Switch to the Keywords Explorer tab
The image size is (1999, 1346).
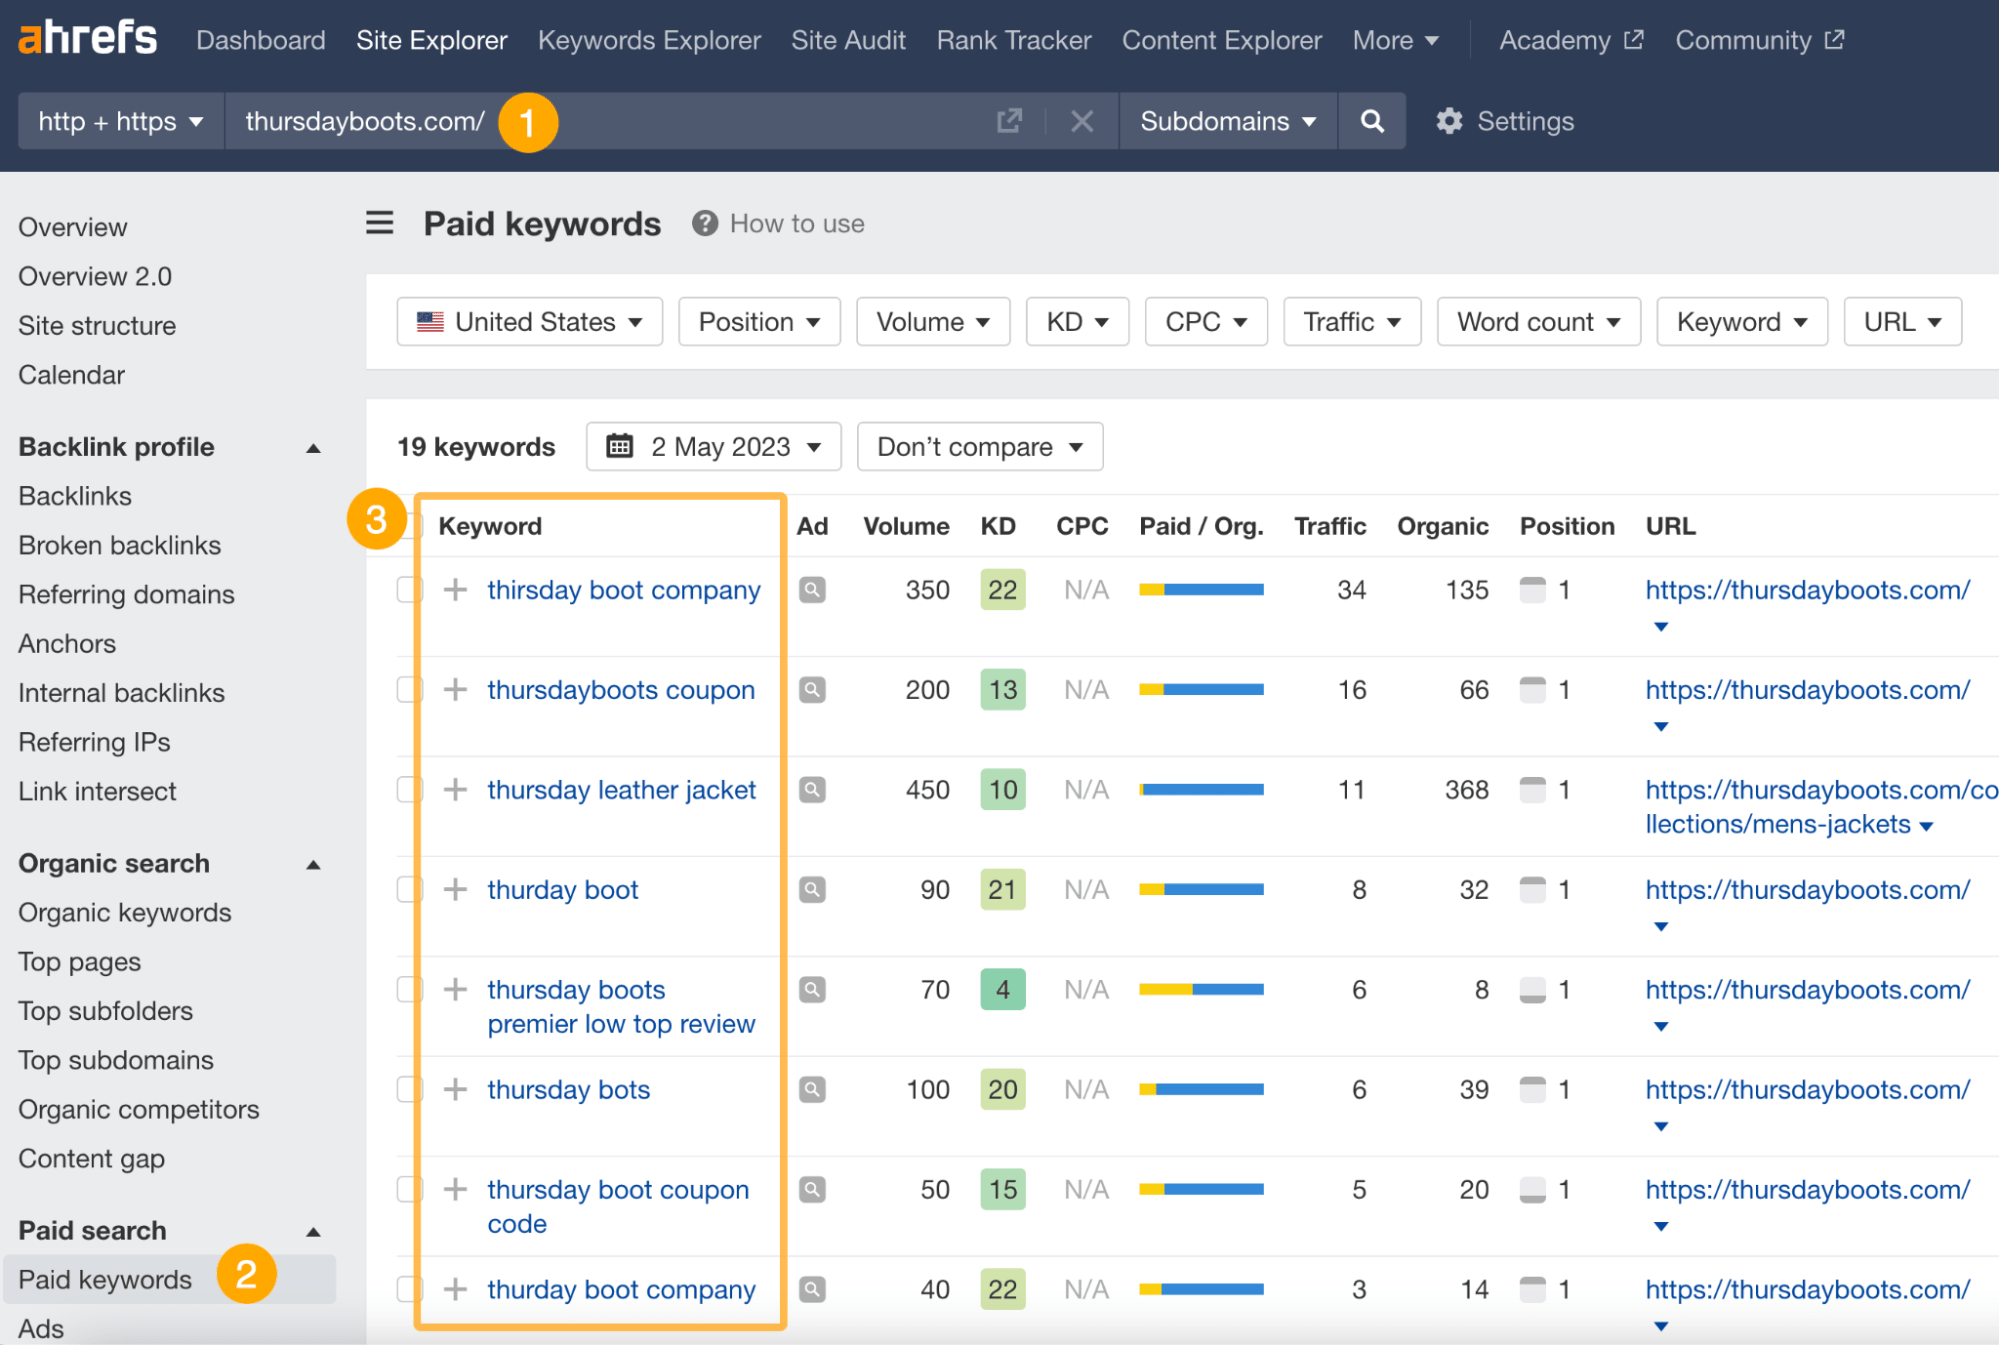pyautogui.click(x=648, y=40)
